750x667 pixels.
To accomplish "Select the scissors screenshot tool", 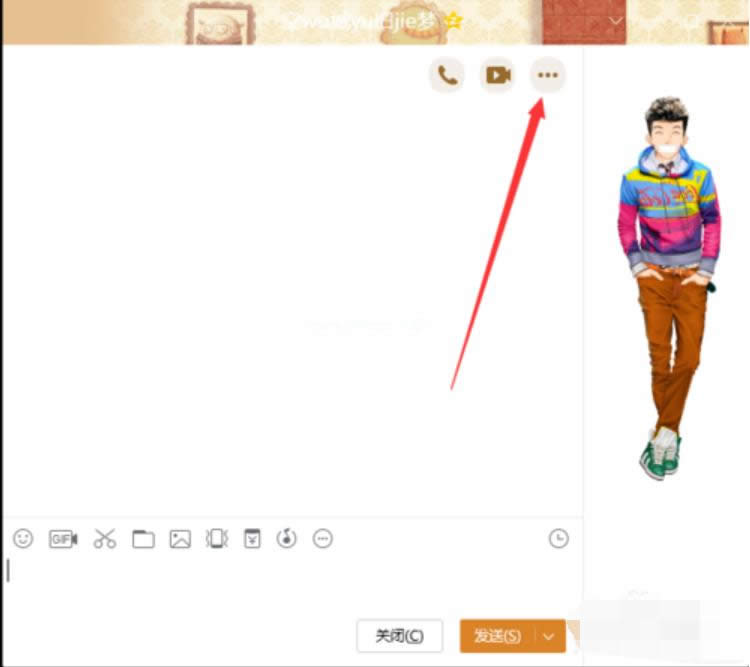I will (x=105, y=539).
